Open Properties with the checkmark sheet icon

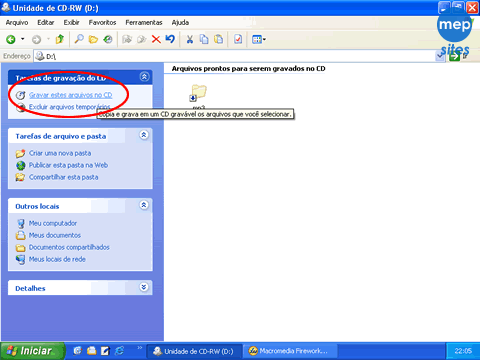238,39
